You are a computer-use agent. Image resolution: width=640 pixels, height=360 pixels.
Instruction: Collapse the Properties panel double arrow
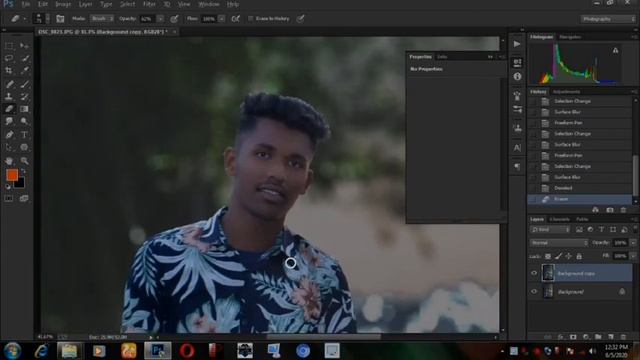click(x=490, y=57)
